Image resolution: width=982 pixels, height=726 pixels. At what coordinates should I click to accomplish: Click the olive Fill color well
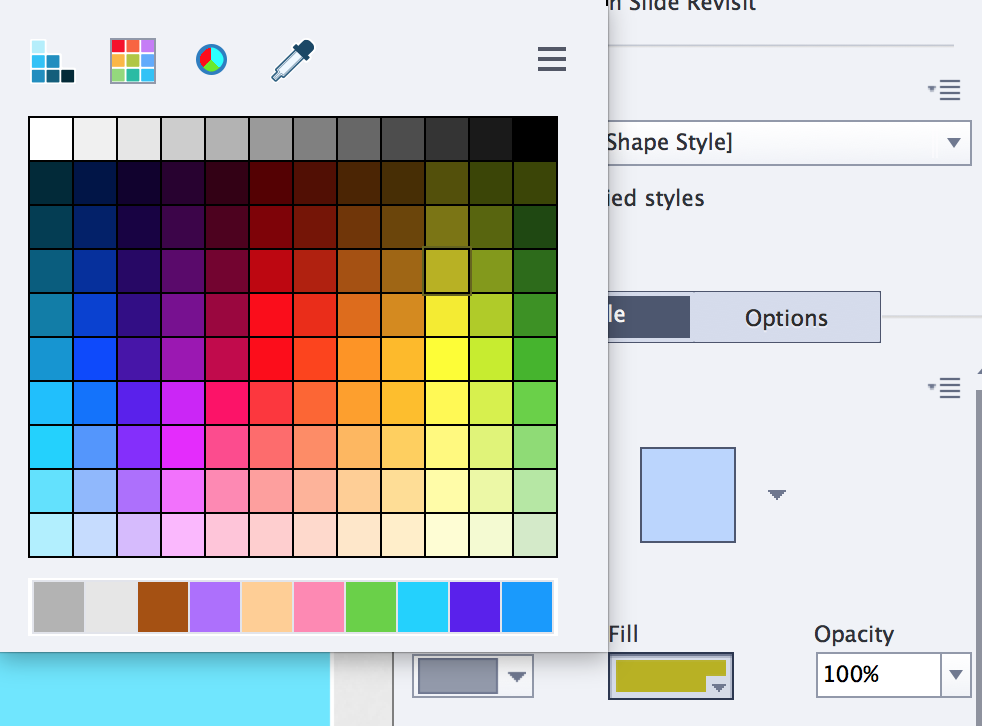click(663, 676)
